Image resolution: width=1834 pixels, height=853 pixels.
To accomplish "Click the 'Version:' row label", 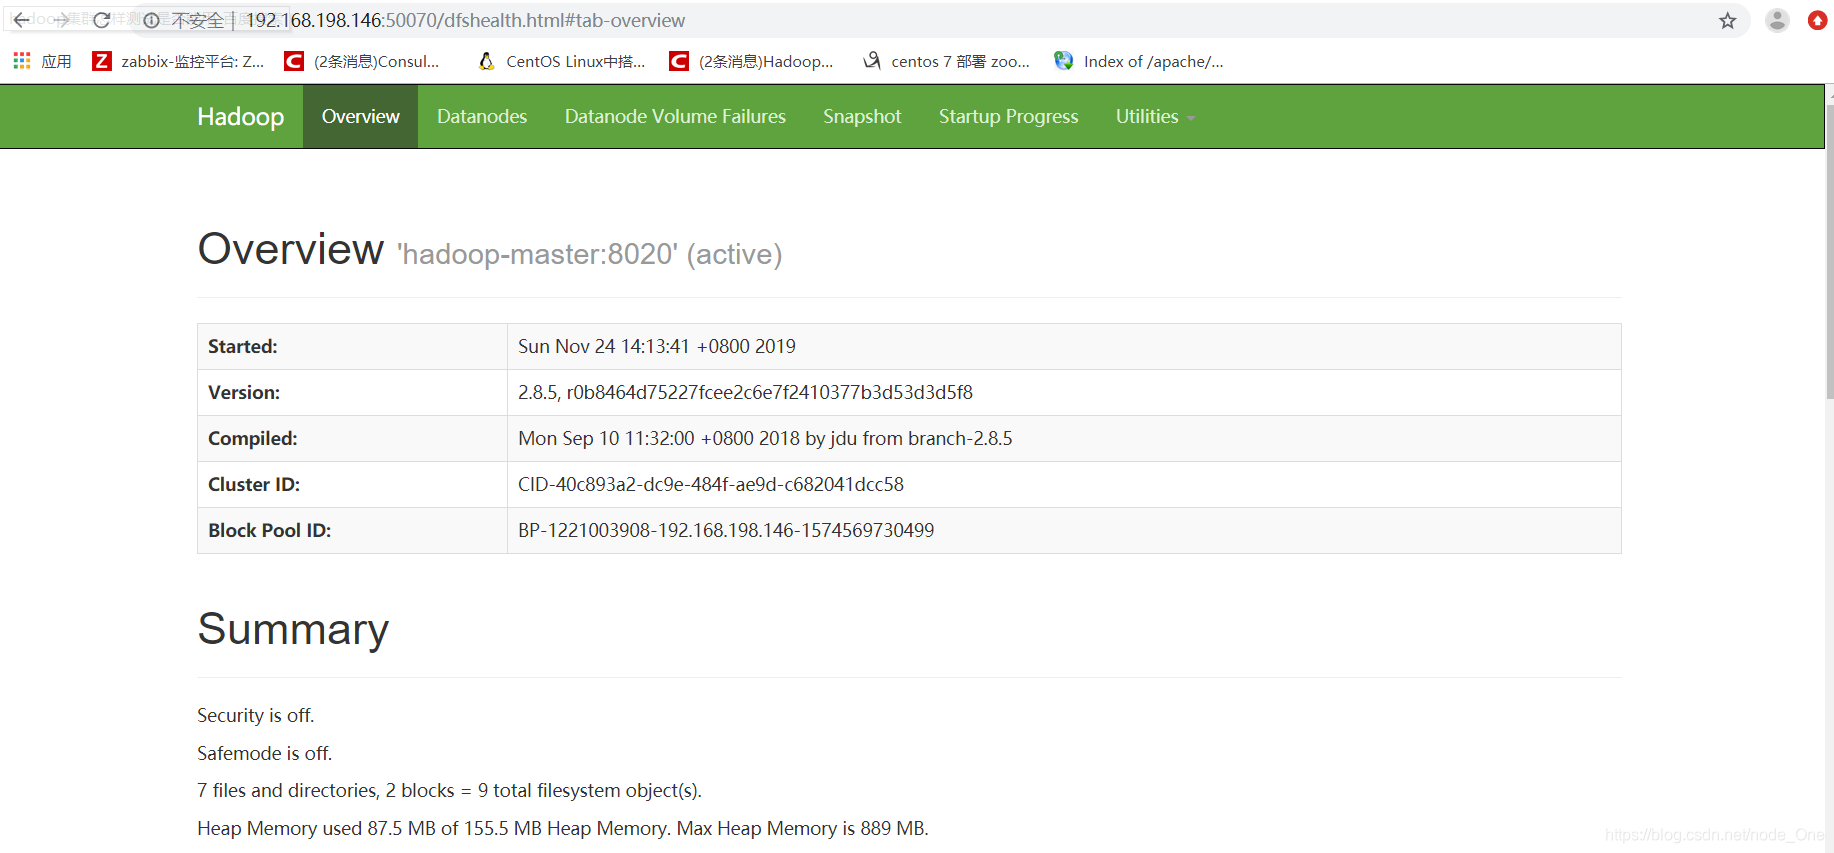I will click(244, 392).
